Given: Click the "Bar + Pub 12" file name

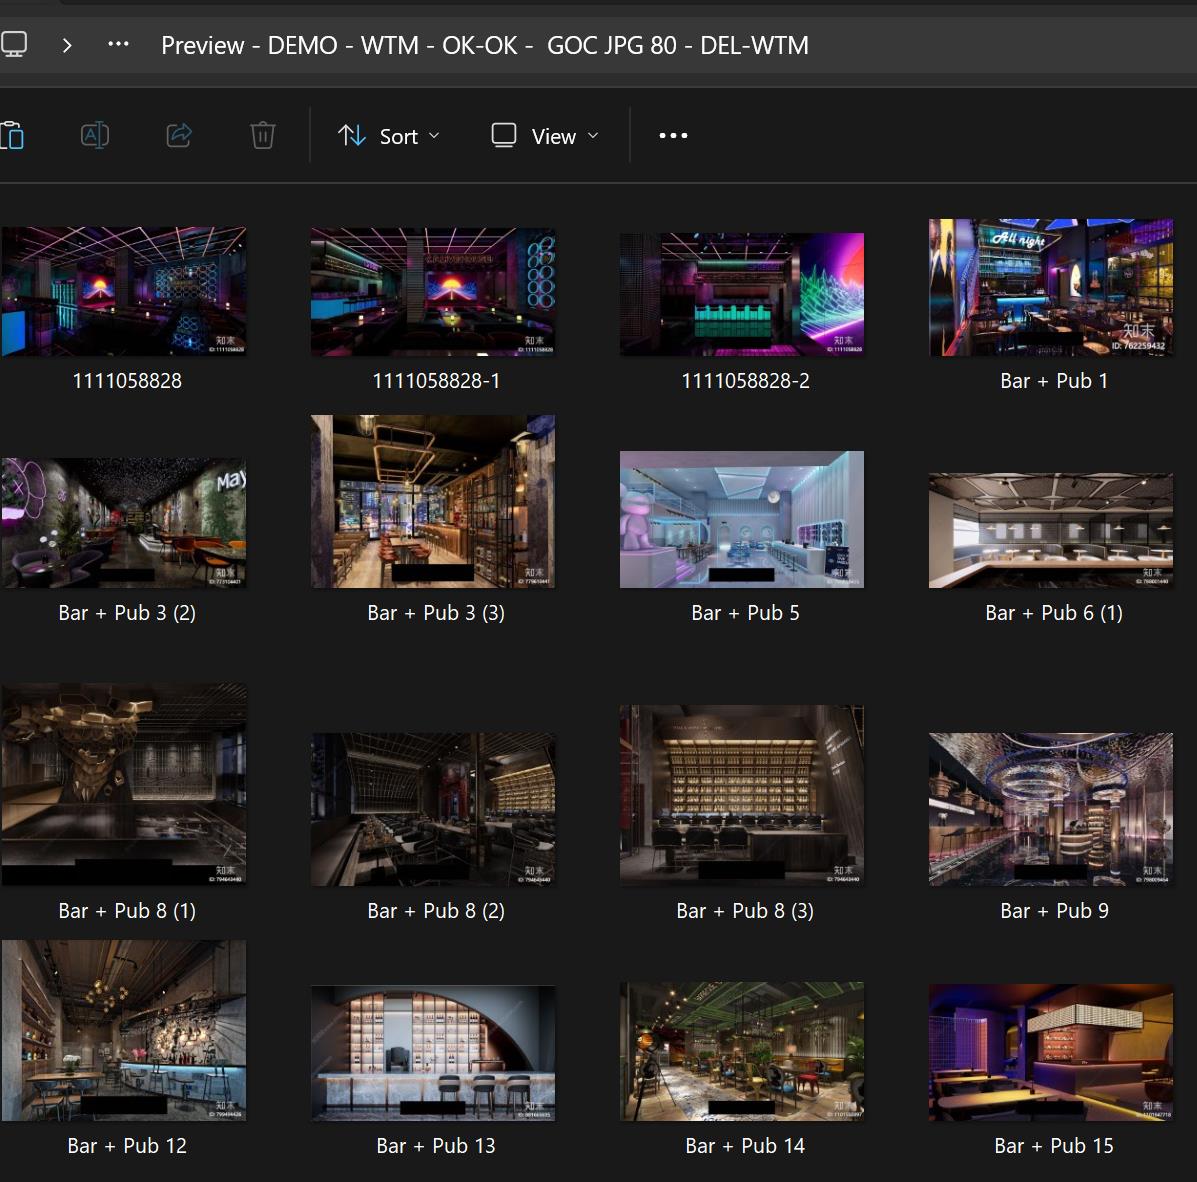Looking at the screenshot, I should pos(127,1145).
